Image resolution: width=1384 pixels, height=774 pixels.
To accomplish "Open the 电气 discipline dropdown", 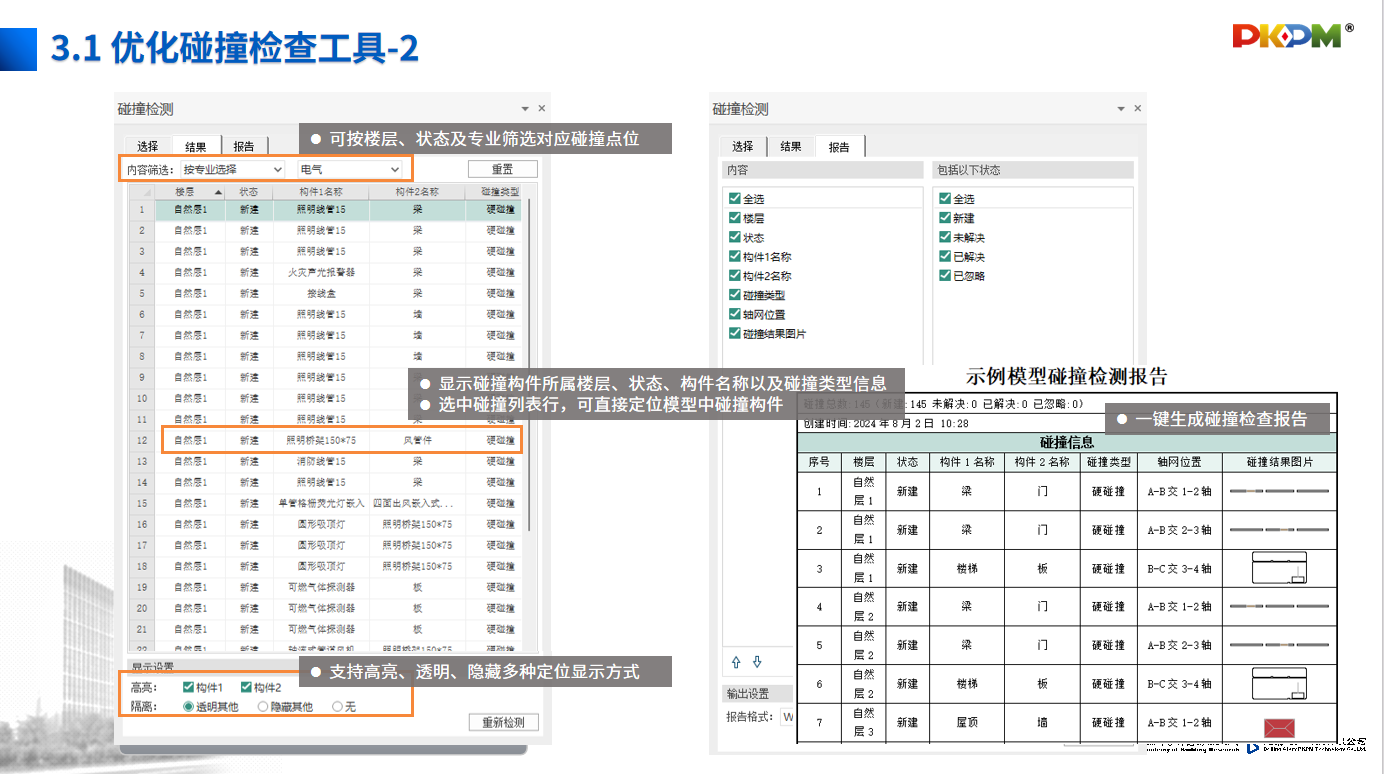I will 394,170.
